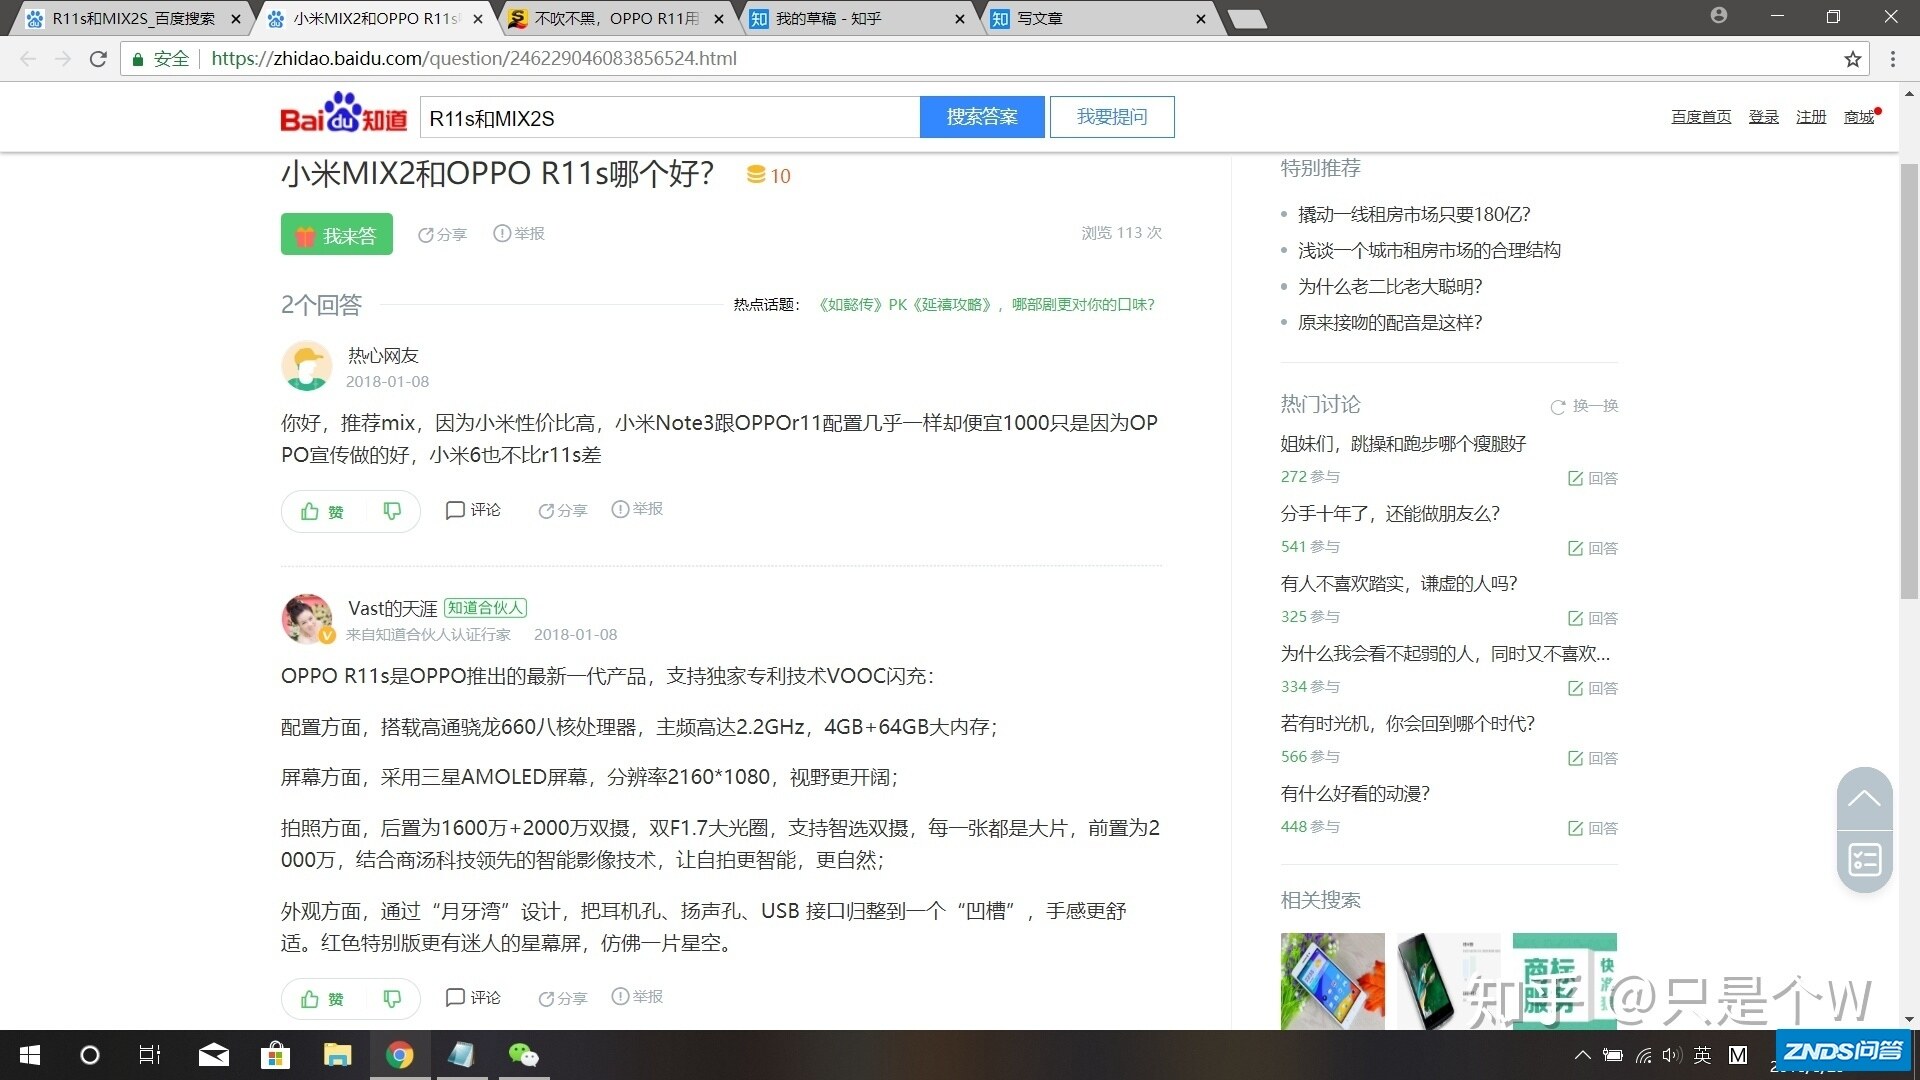Viewport: 1920px width, 1080px height.
Task: Toggle the 英 input language indicator
Action: [1703, 1055]
